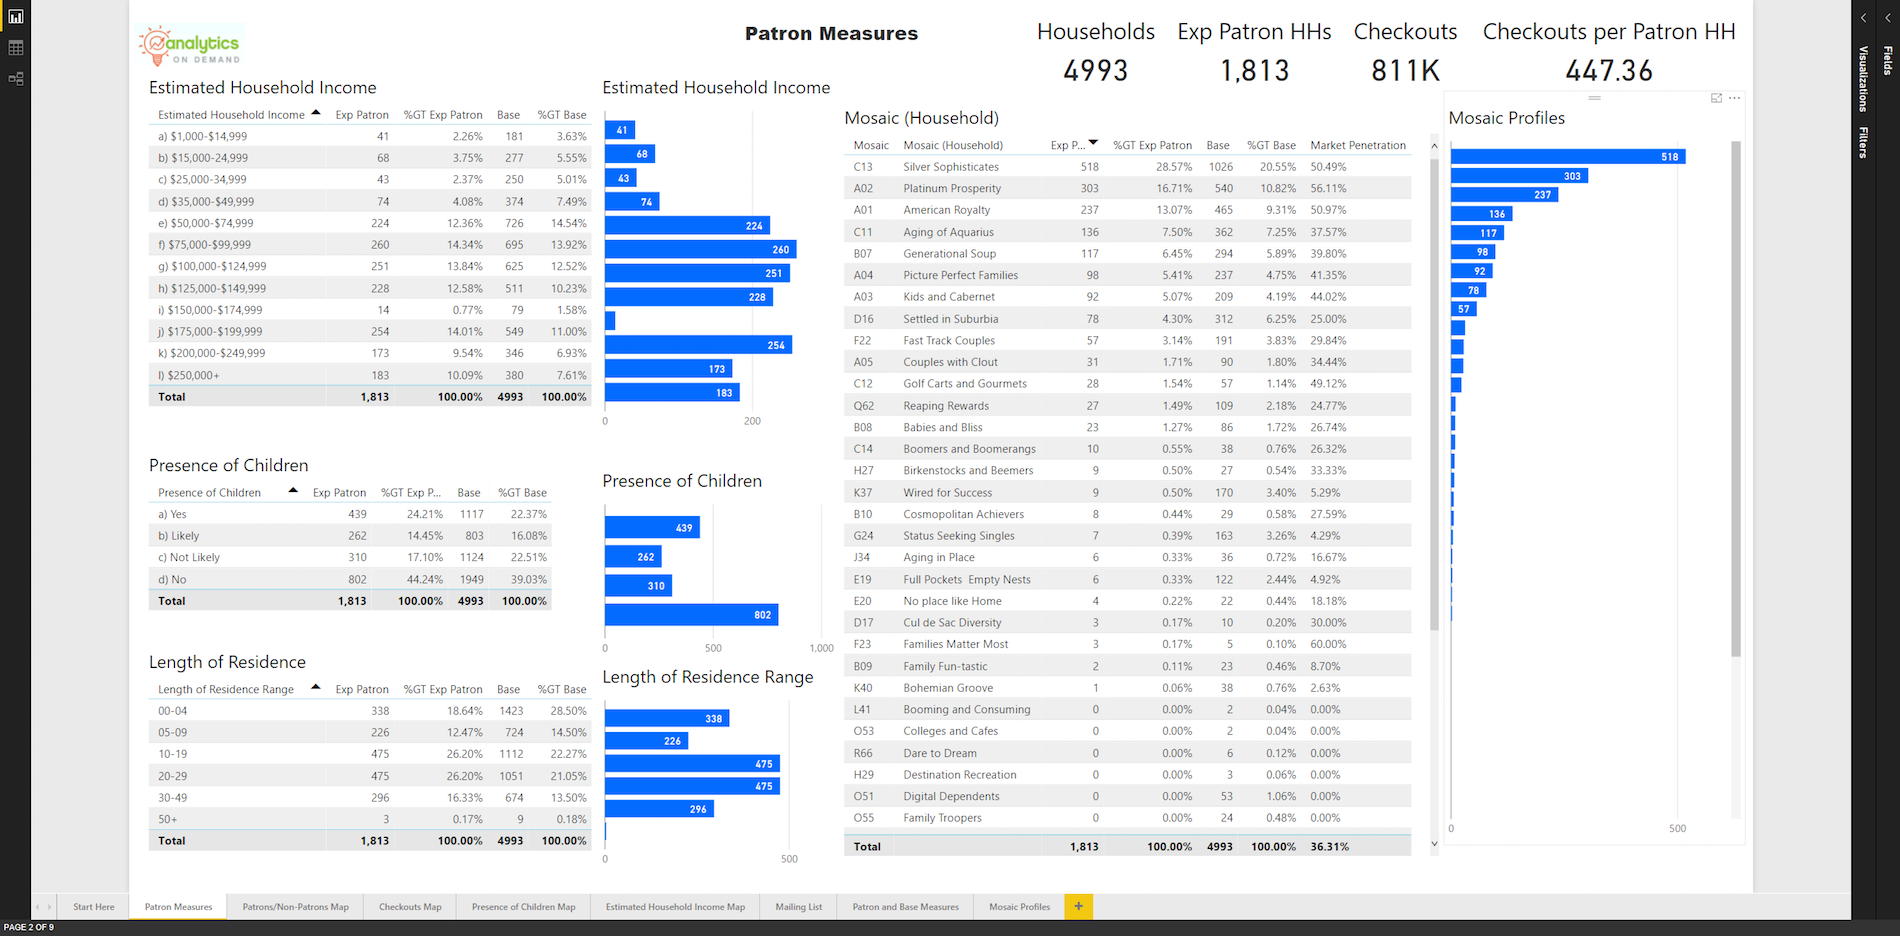The width and height of the screenshot is (1900, 936).
Task: Open the Fields pane label
Action: click(x=1888, y=60)
